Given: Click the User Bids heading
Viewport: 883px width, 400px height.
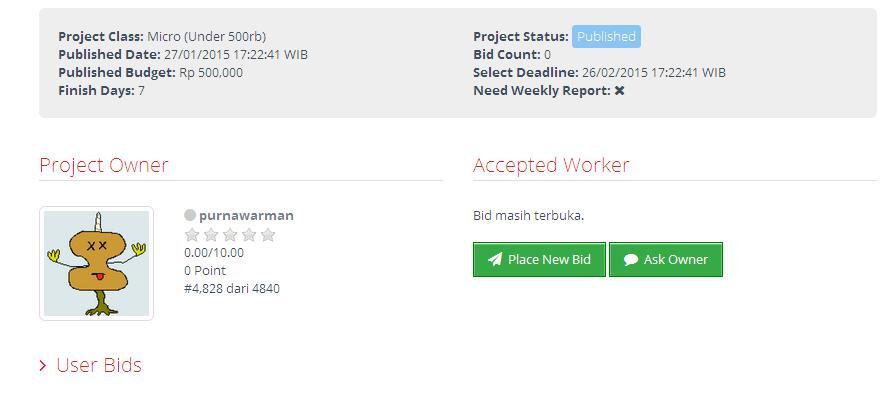Looking at the screenshot, I should pos(99,365).
